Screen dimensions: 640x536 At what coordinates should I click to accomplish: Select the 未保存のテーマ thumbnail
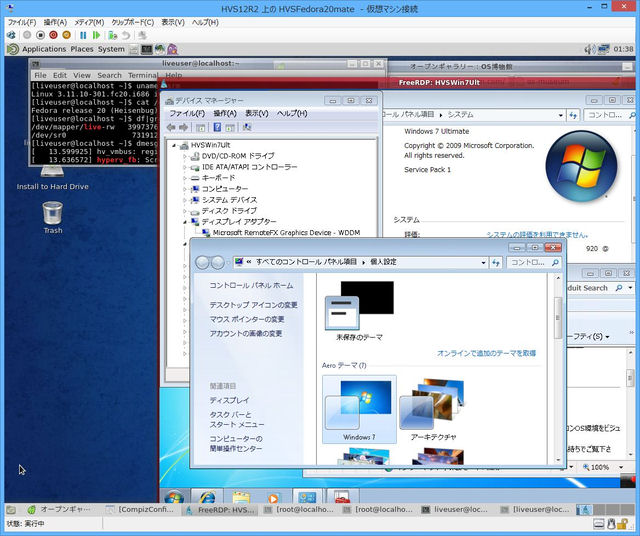click(x=360, y=311)
